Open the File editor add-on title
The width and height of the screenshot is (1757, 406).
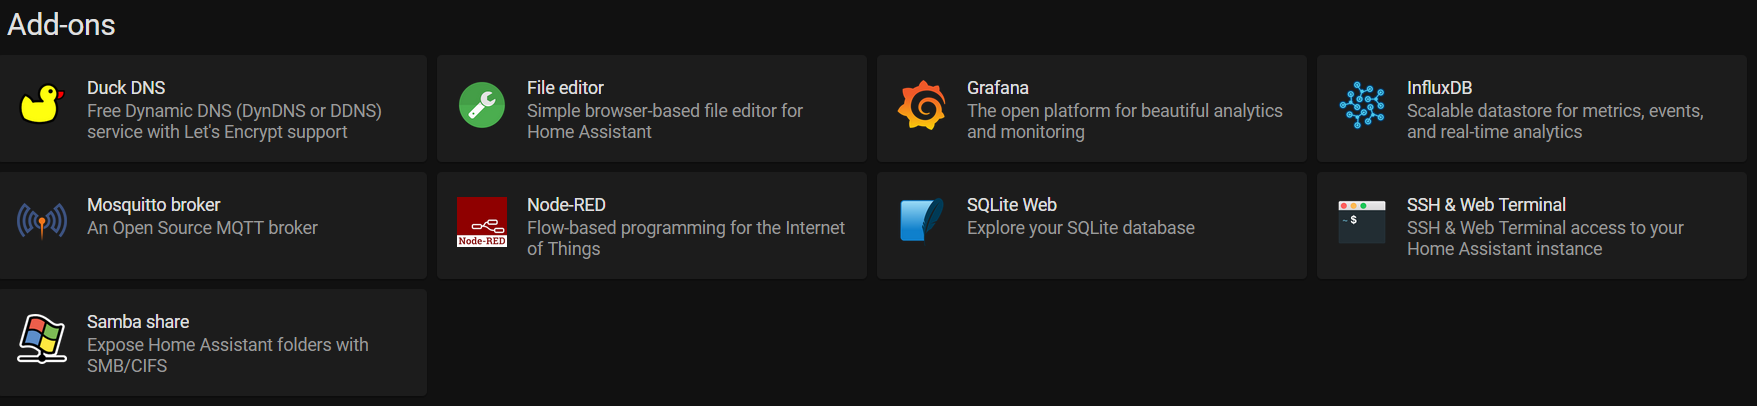point(565,88)
